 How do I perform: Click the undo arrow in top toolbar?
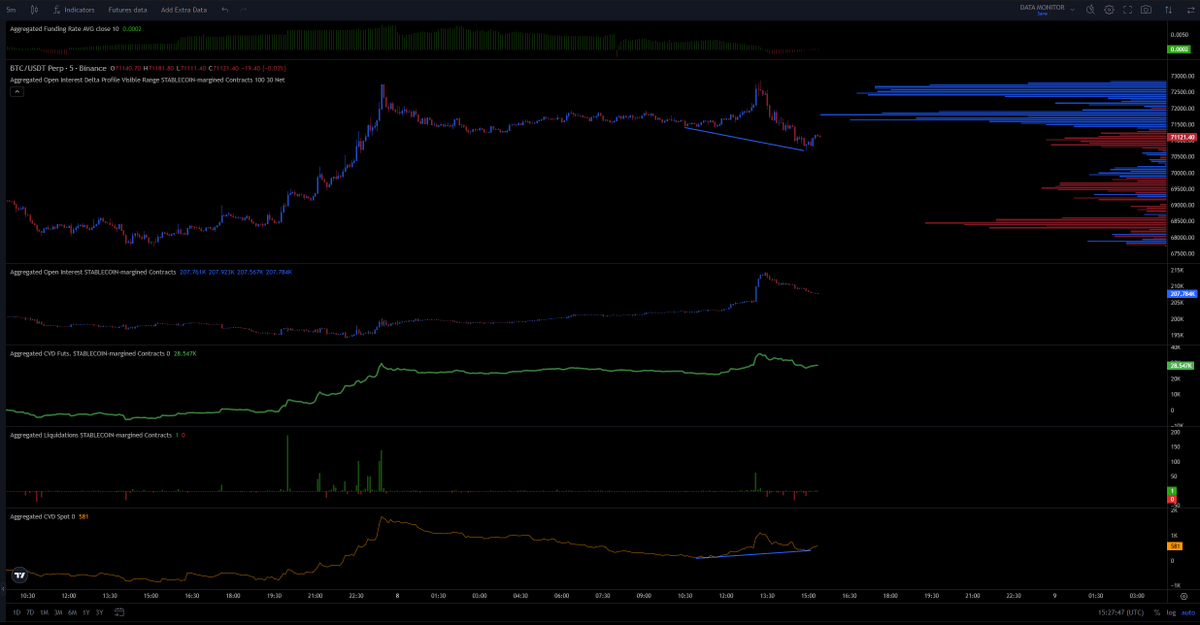click(224, 9)
